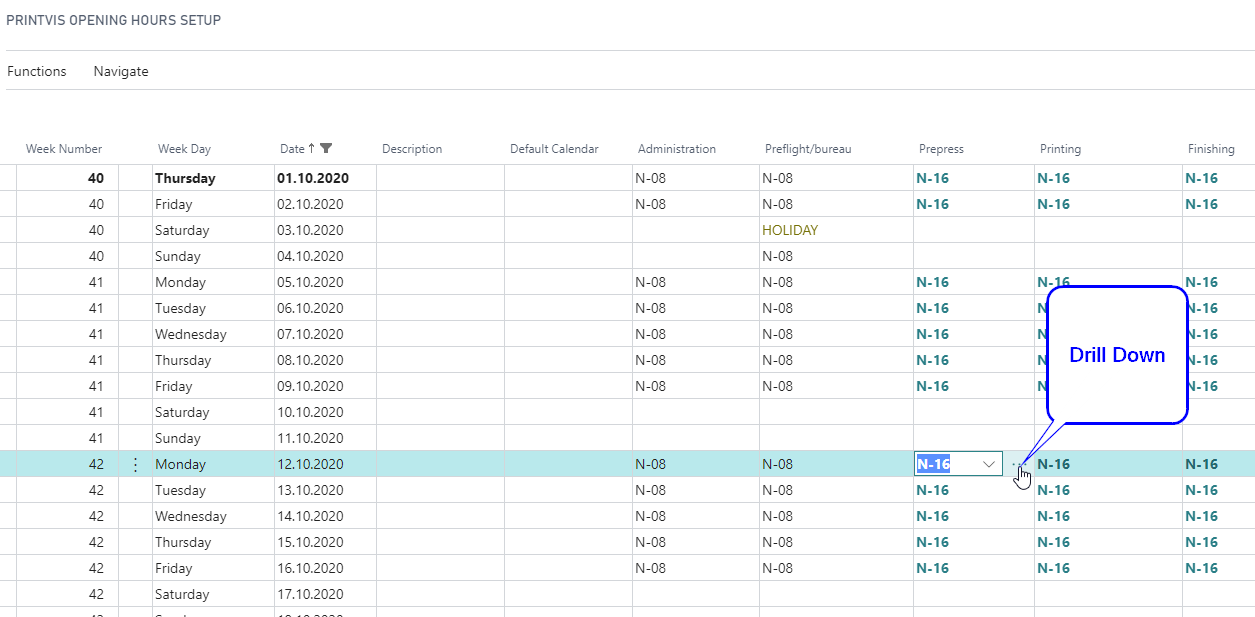Select date cell 08.10.2020

click(310, 360)
